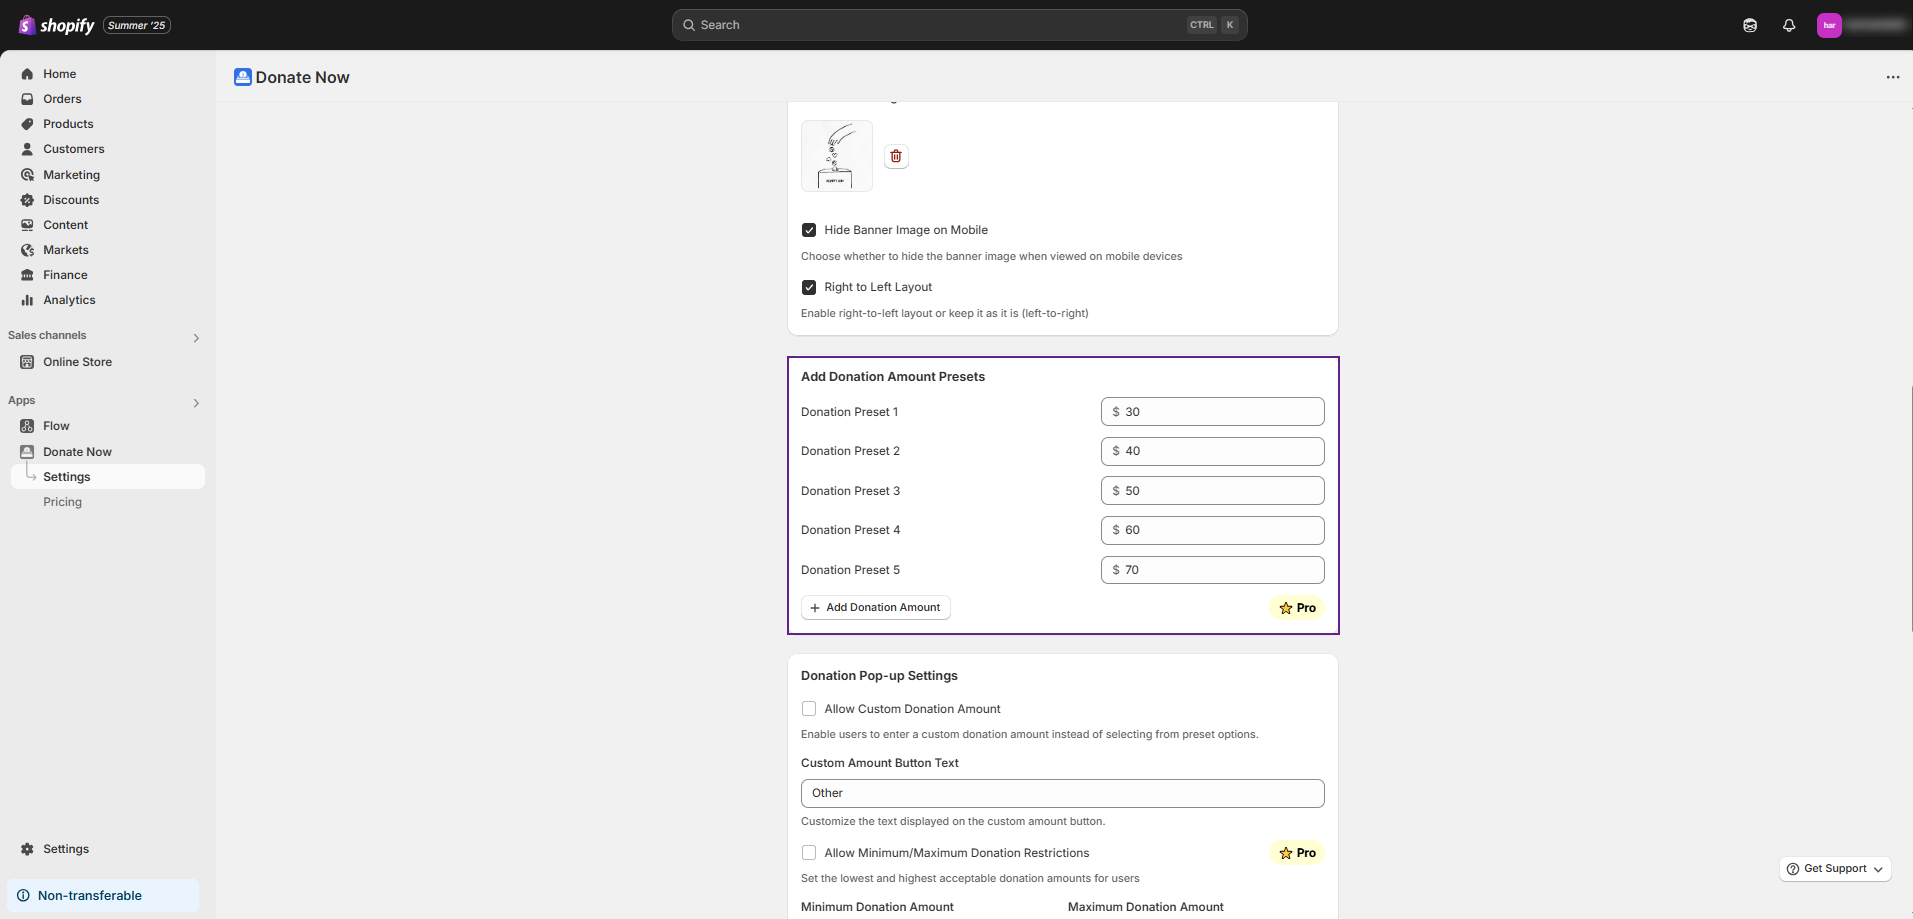The width and height of the screenshot is (1913, 919).
Task: Click the Add Donation Amount Presets heading
Action: (893, 377)
